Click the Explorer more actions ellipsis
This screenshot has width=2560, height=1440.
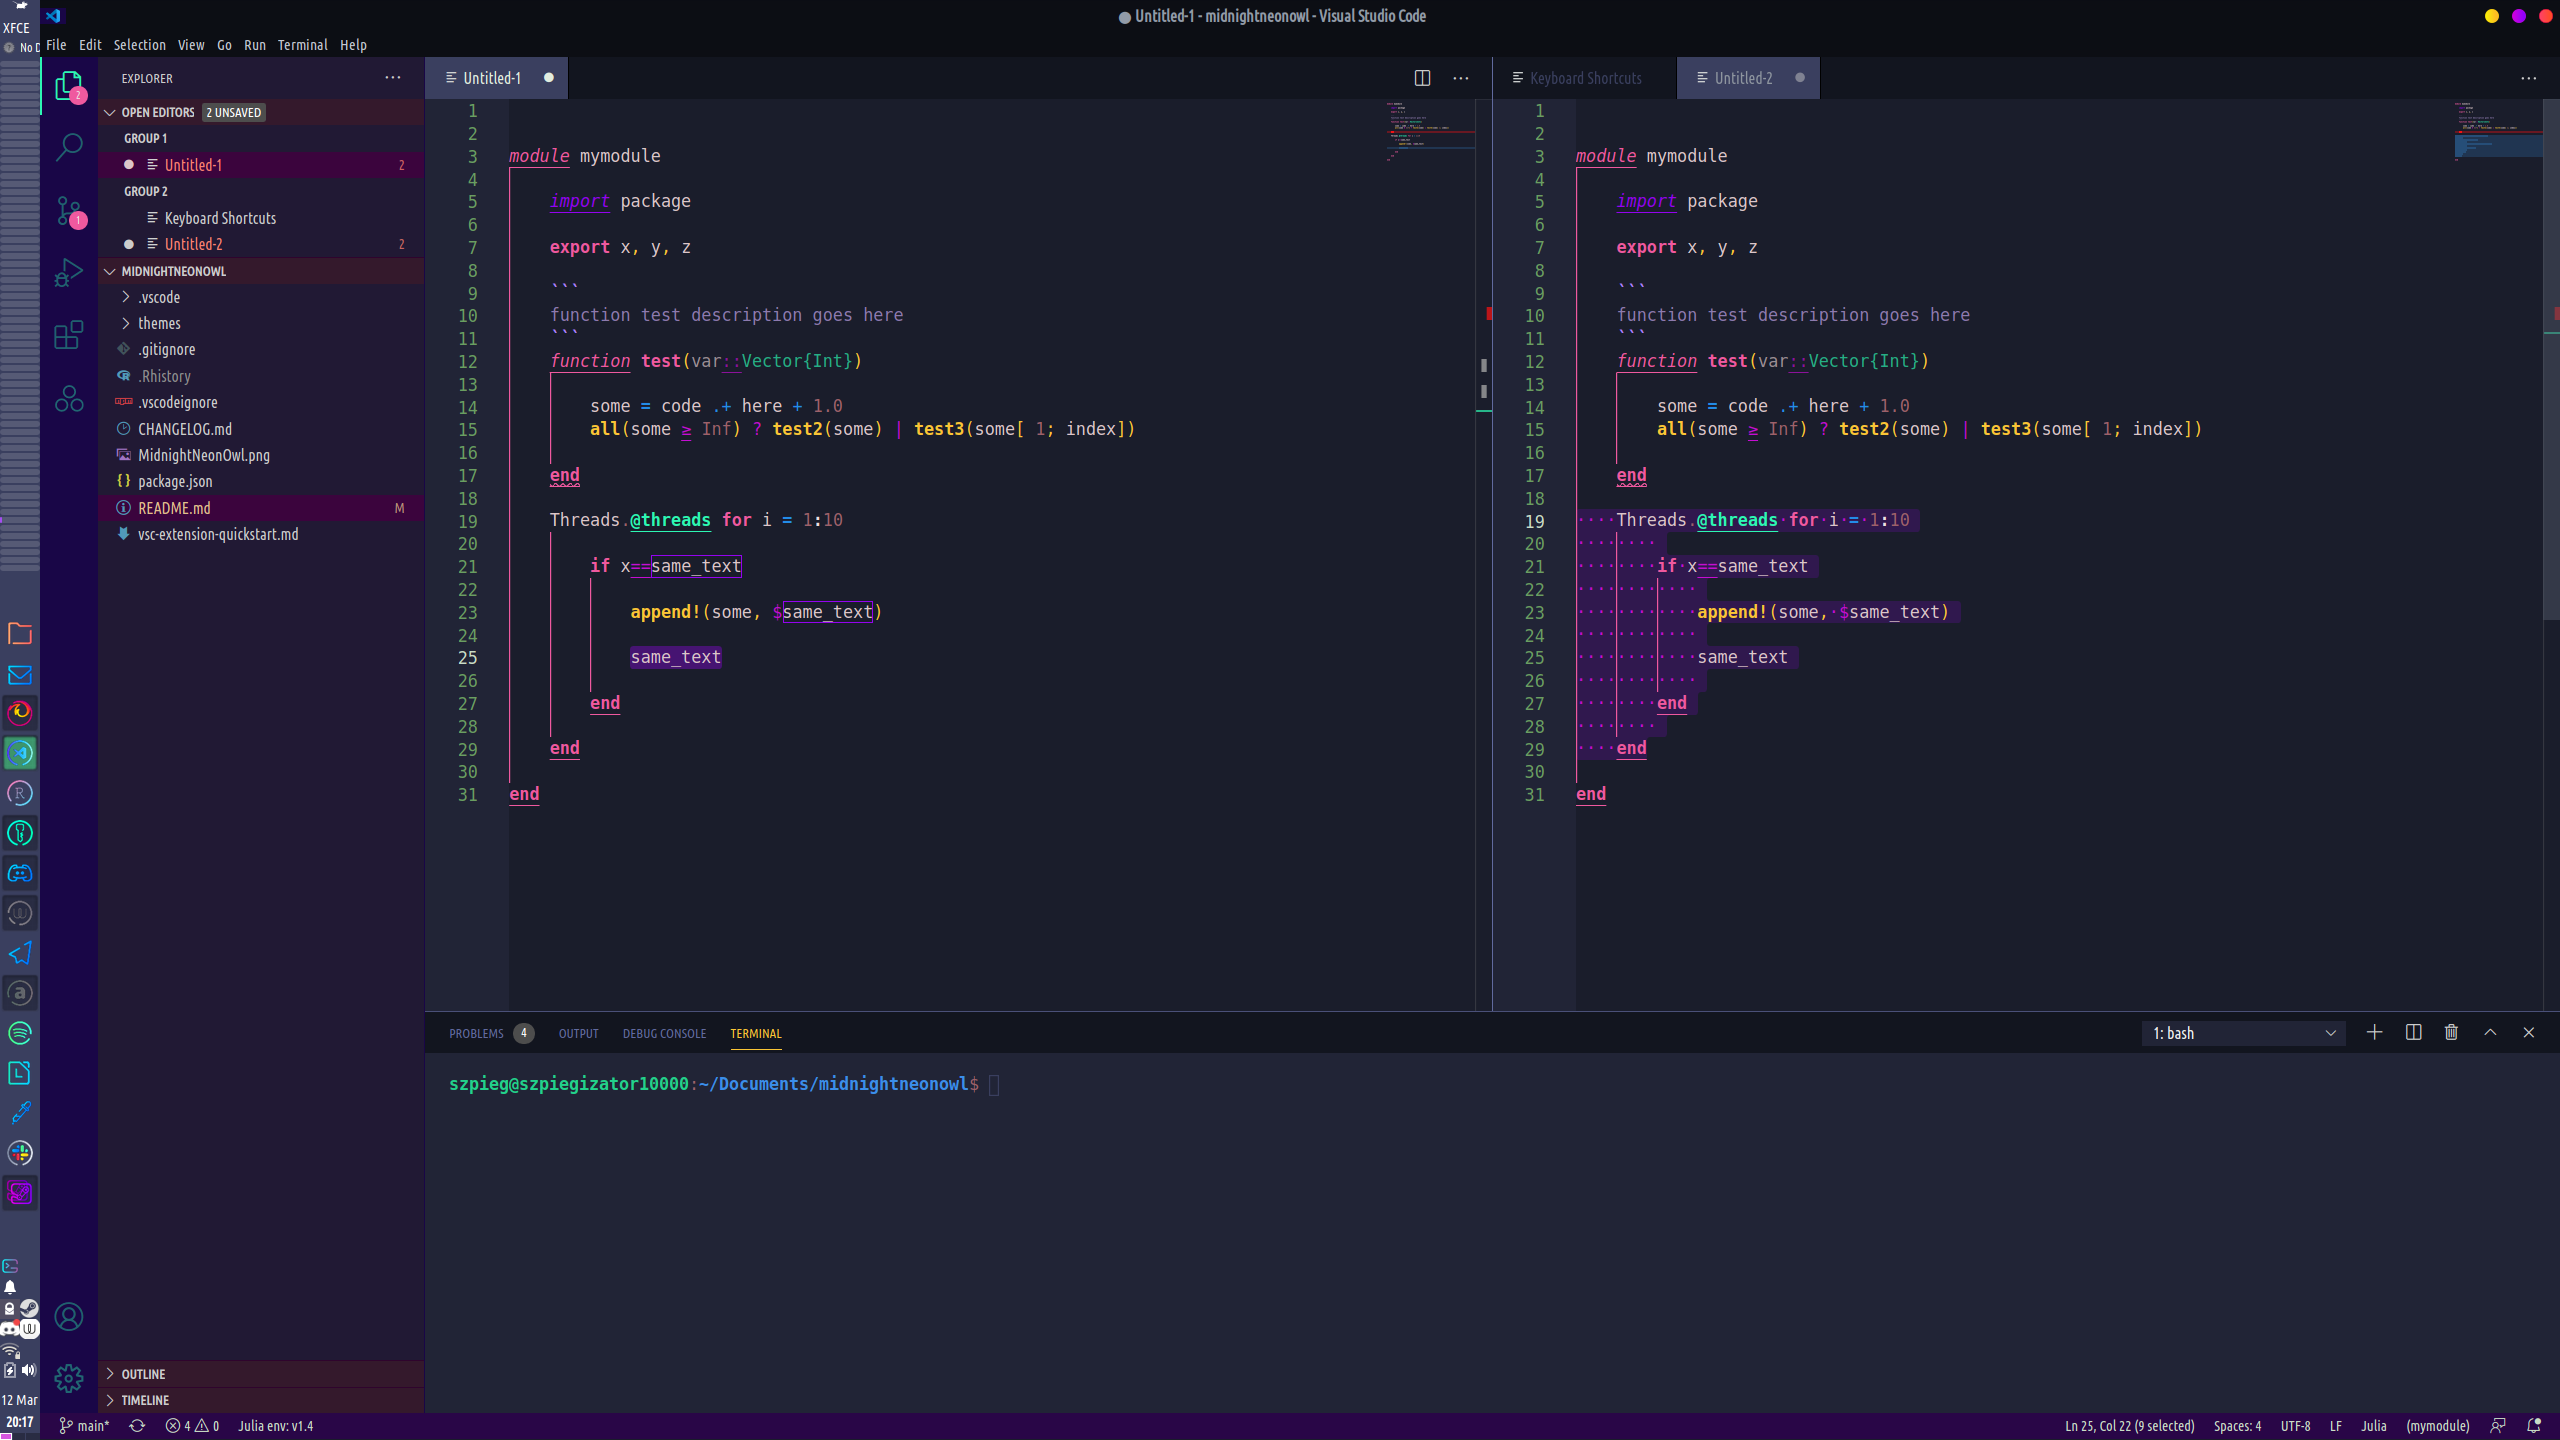[393, 78]
